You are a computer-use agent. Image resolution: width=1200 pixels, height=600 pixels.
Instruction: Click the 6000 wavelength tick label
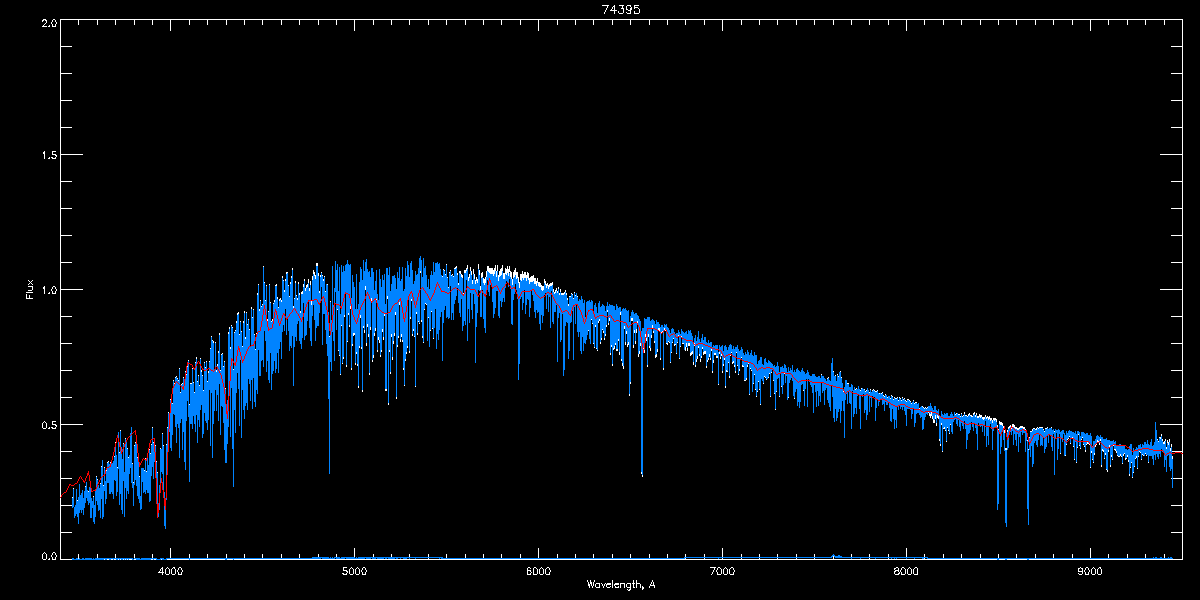point(538,572)
